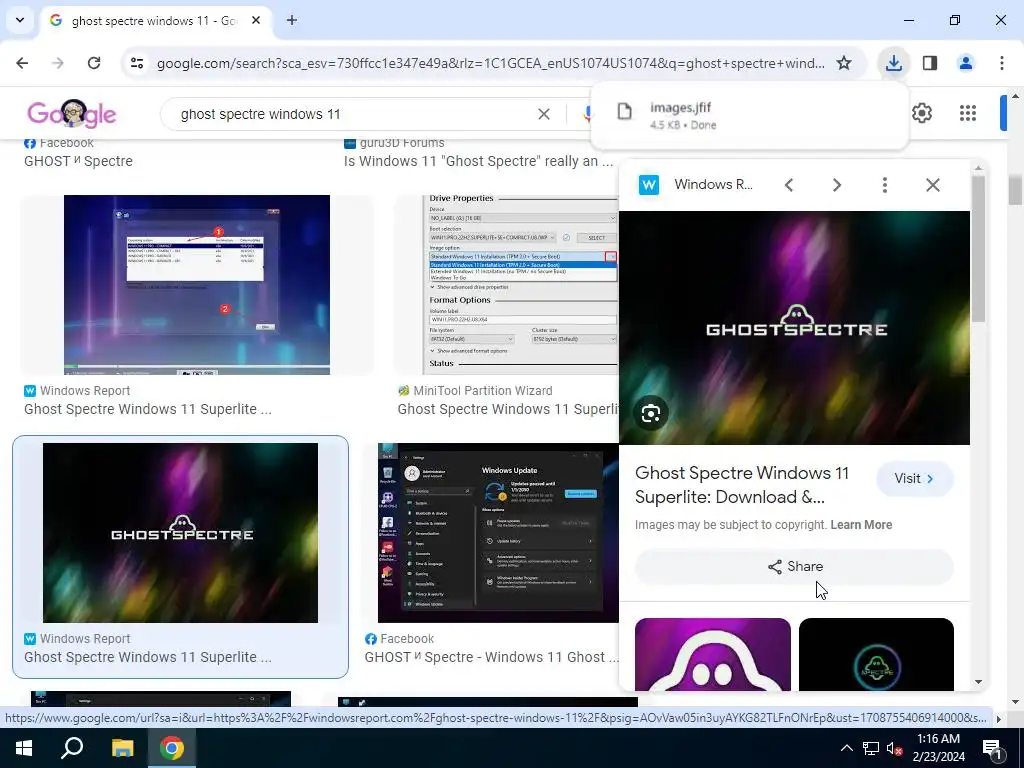The image size is (1024, 768).
Task: Click the Share button
Action: (x=794, y=566)
